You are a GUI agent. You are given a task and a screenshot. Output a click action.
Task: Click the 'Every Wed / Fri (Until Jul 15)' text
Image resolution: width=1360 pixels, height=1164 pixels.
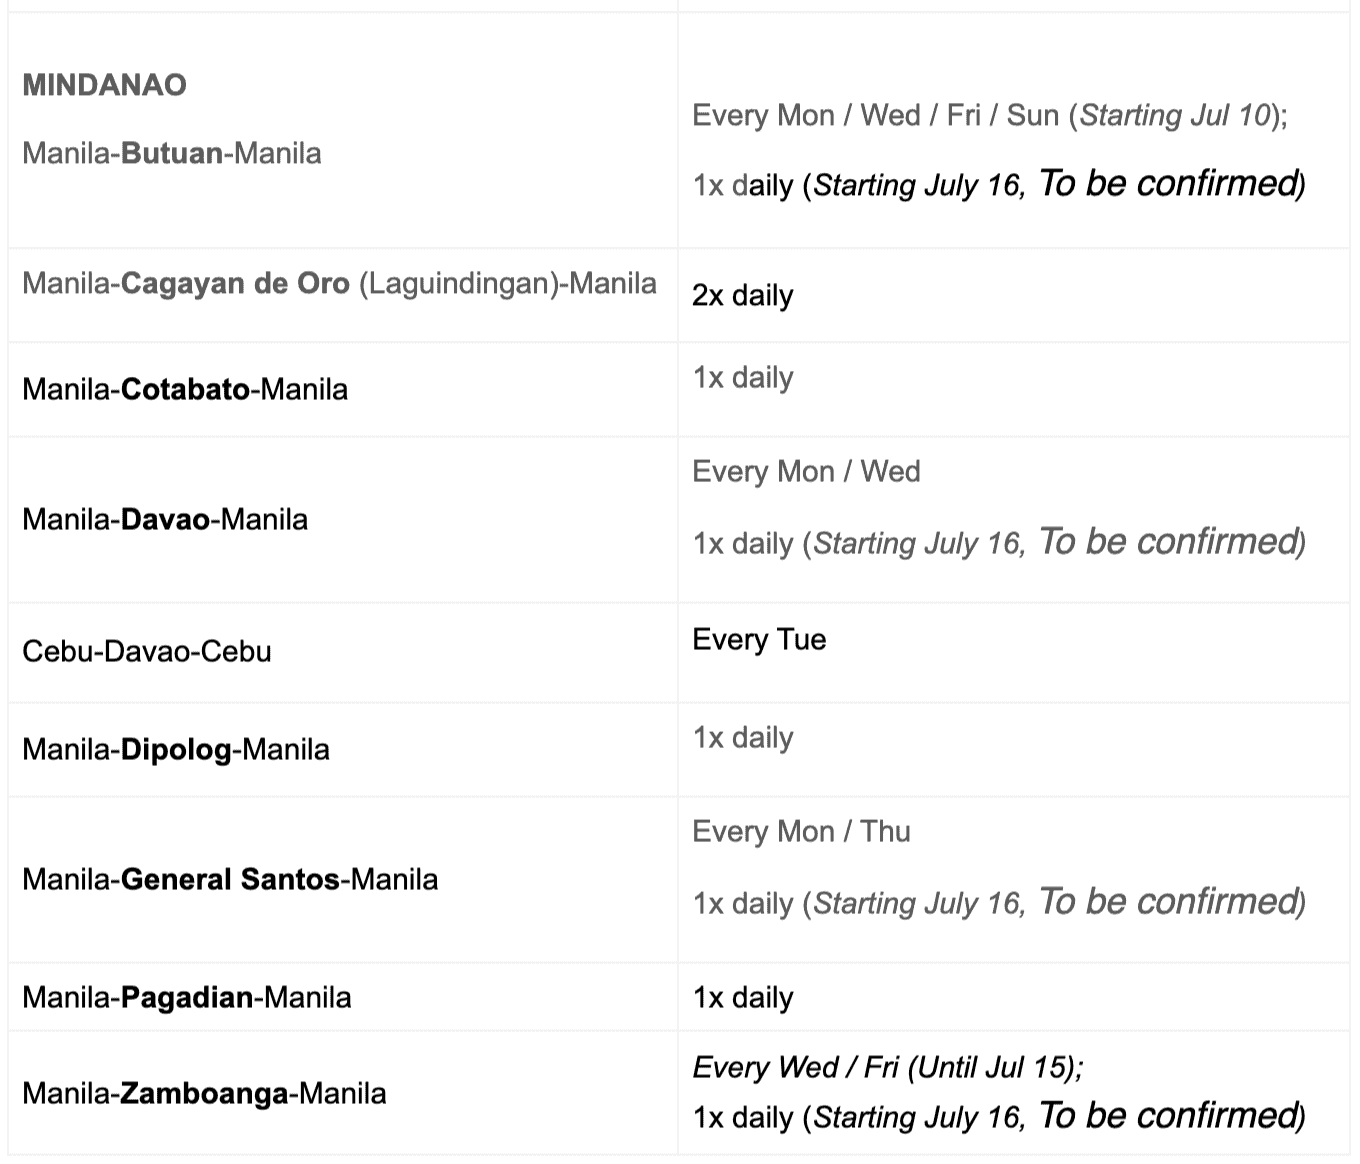pos(887,1067)
